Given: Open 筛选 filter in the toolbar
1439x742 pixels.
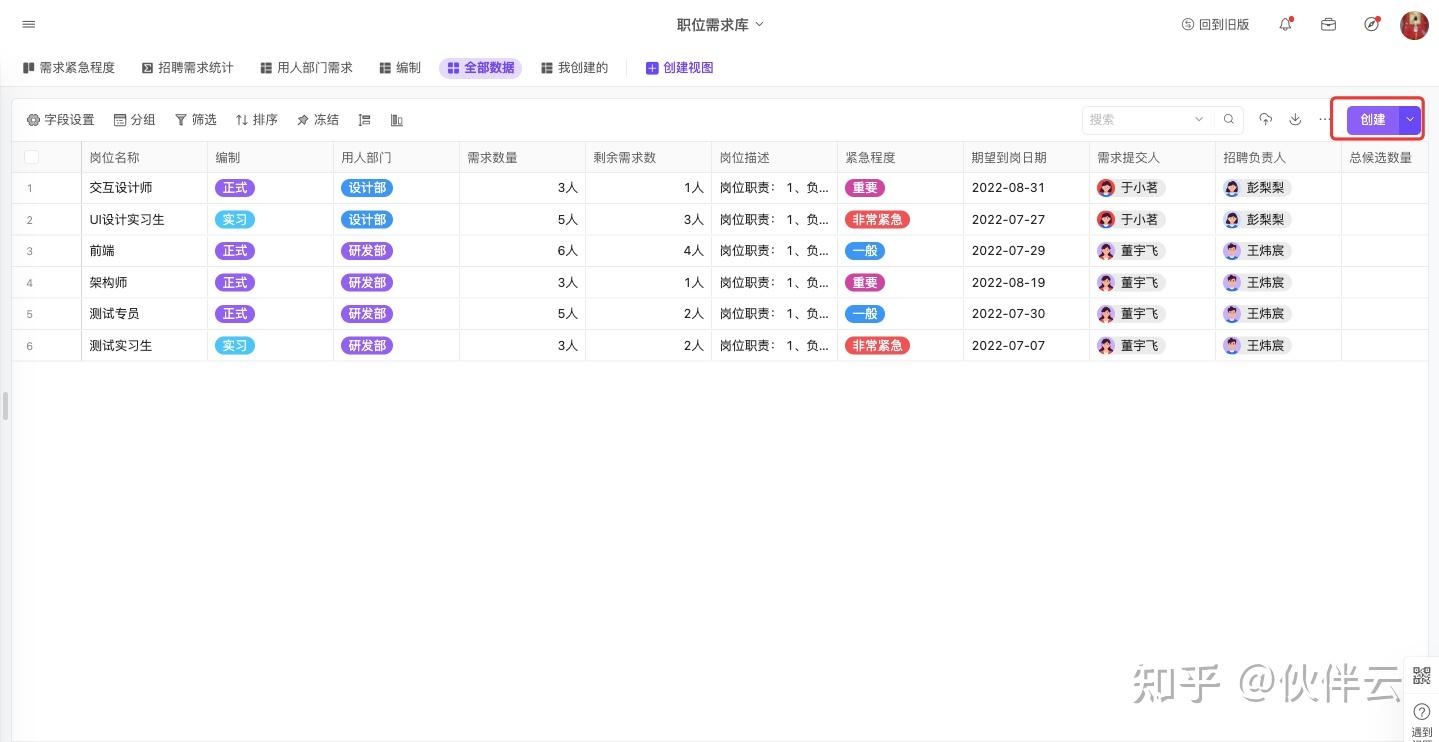Looking at the screenshot, I should pyautogui.click(x=196, y=120).
